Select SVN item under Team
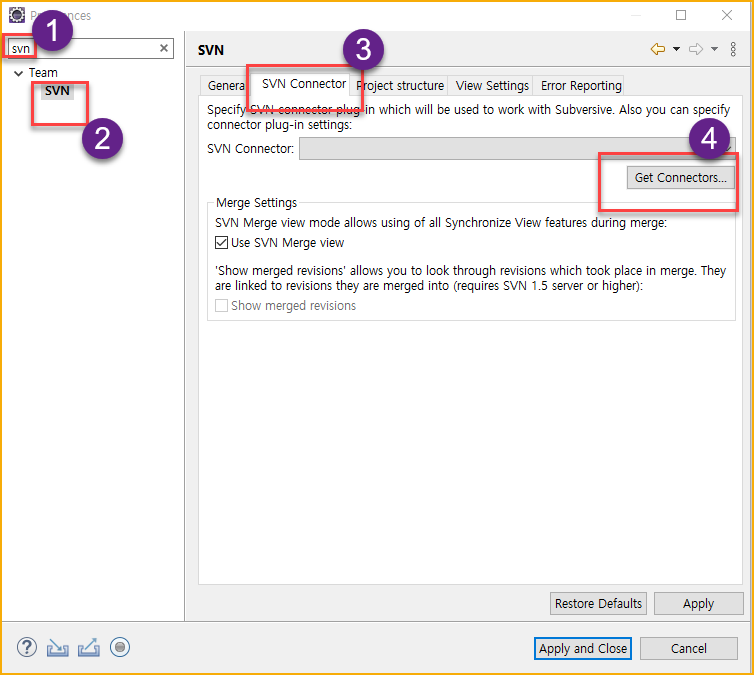754x675 pixels. [57, 90]
